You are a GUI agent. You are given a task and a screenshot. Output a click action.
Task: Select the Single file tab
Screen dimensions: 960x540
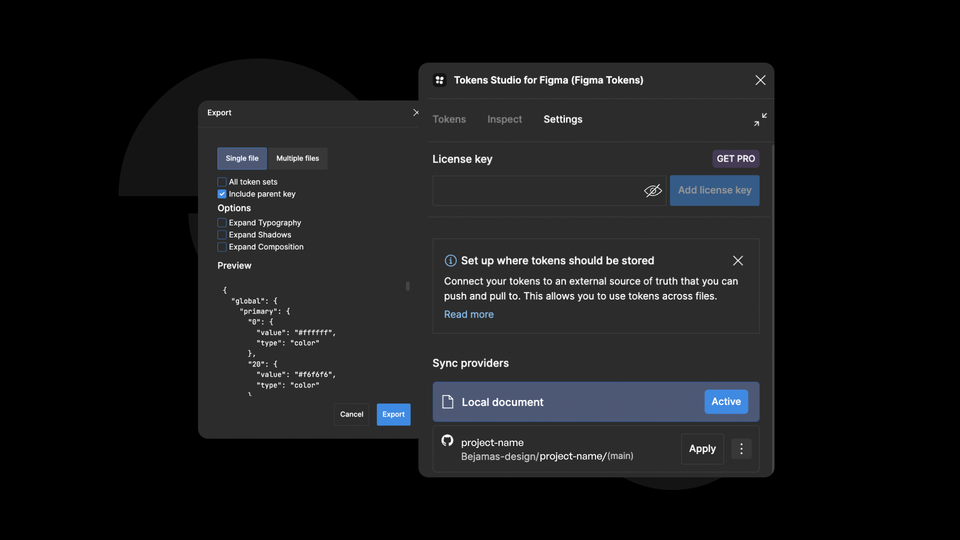tap(242, 159)
